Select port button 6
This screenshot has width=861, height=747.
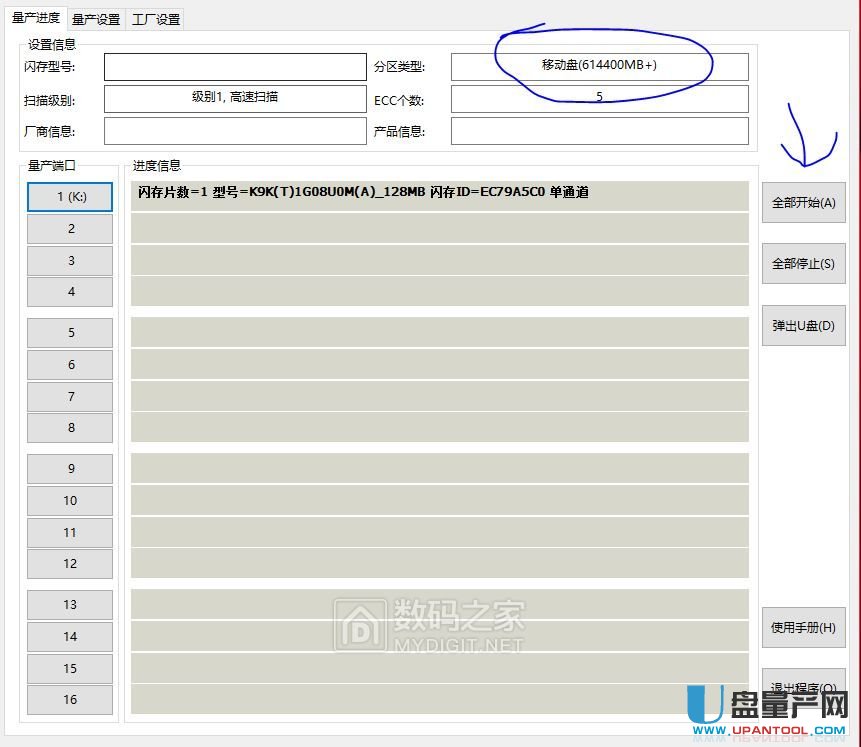point(70,365)
